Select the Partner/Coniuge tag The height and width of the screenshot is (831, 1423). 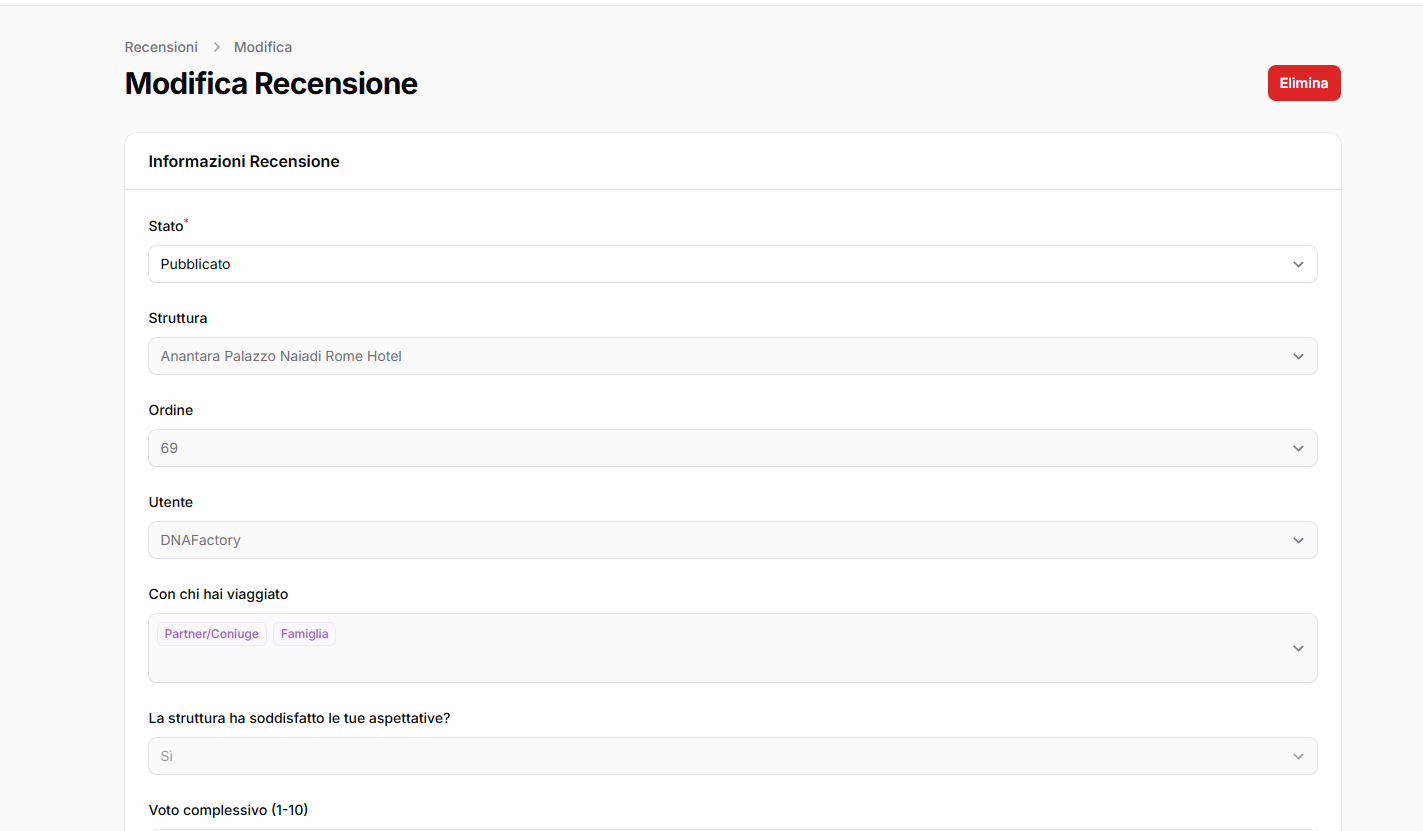click(x=211, y=634)
